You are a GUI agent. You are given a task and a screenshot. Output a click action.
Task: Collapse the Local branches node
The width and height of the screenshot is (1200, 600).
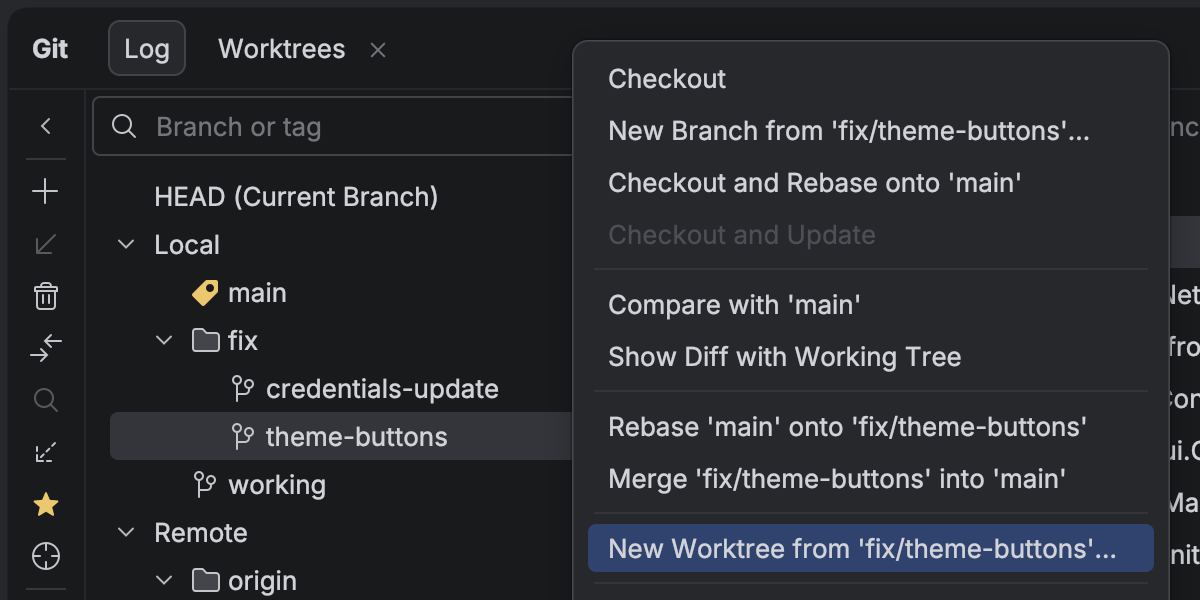pyautogui.click(x=126, y=245)
